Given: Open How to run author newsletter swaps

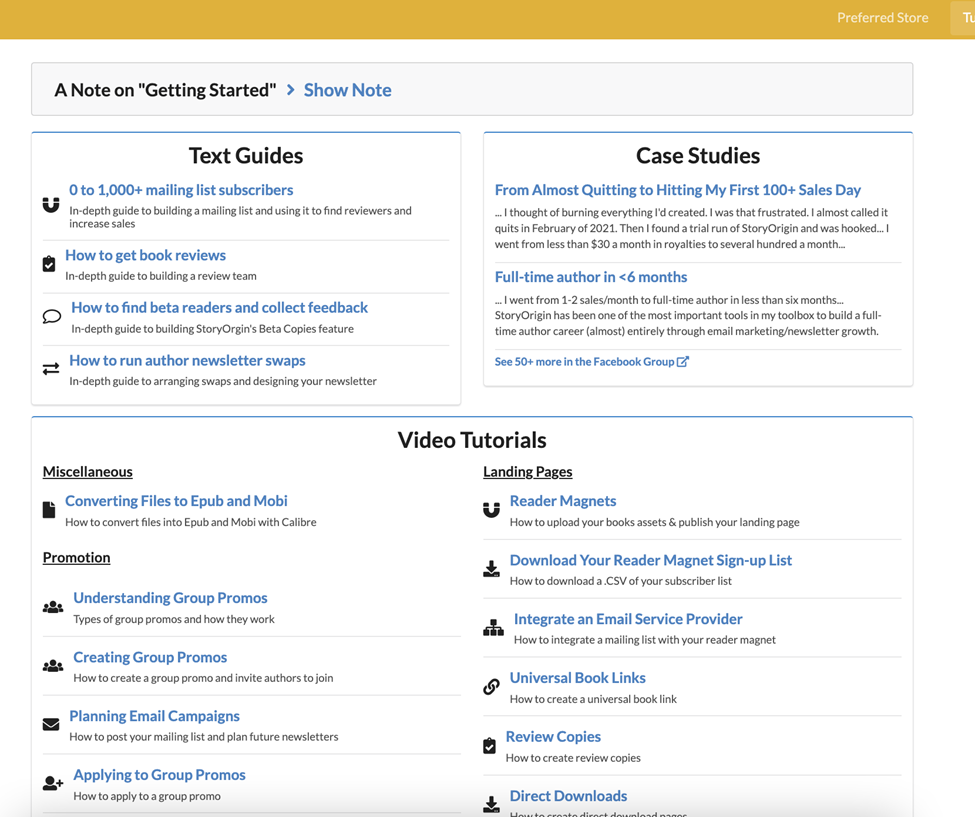Looking at the screenshot, I should point(187,360).
